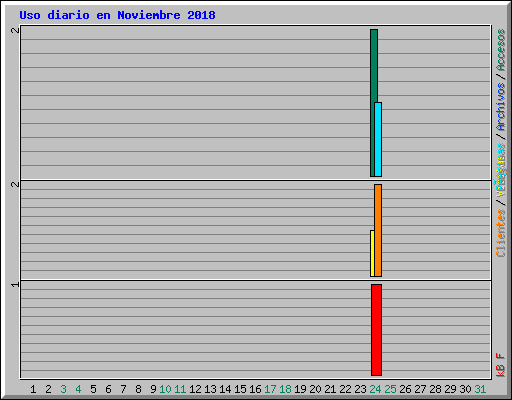The image size is (512, 400).
Task: Click the 'Accesos' legend label
Action: 501,50
